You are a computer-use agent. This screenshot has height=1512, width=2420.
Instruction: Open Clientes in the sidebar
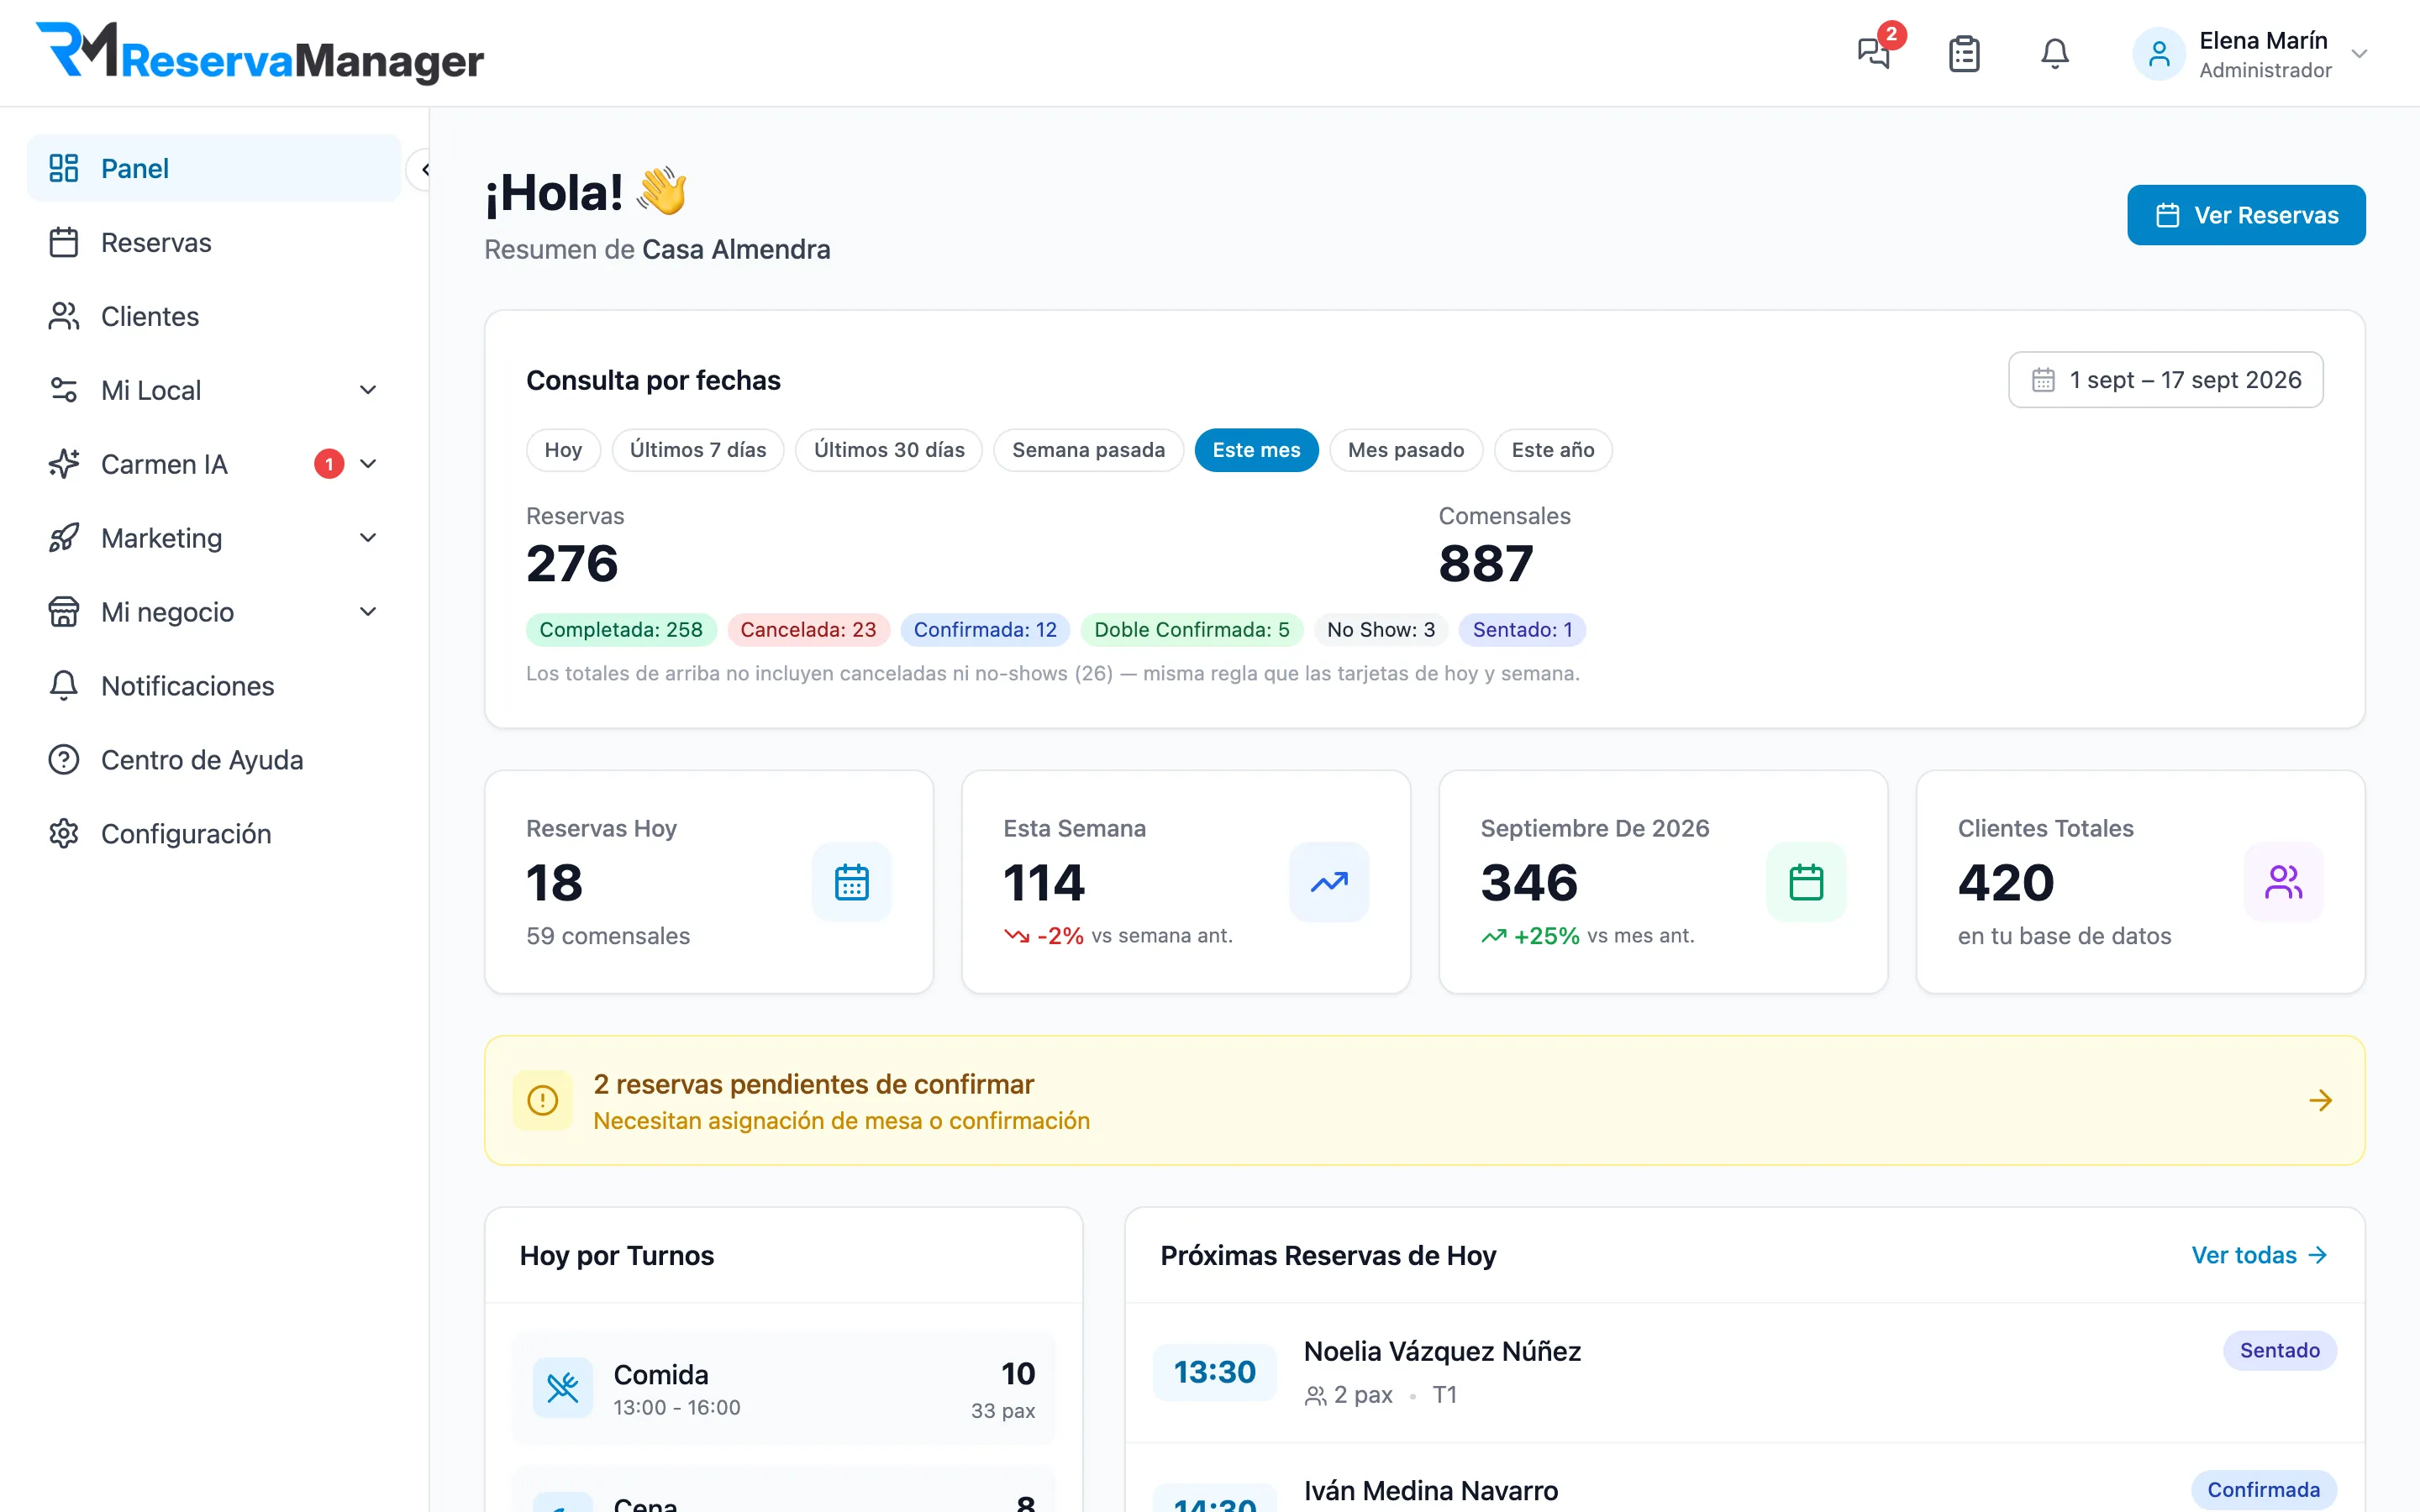tap(214, 316)
